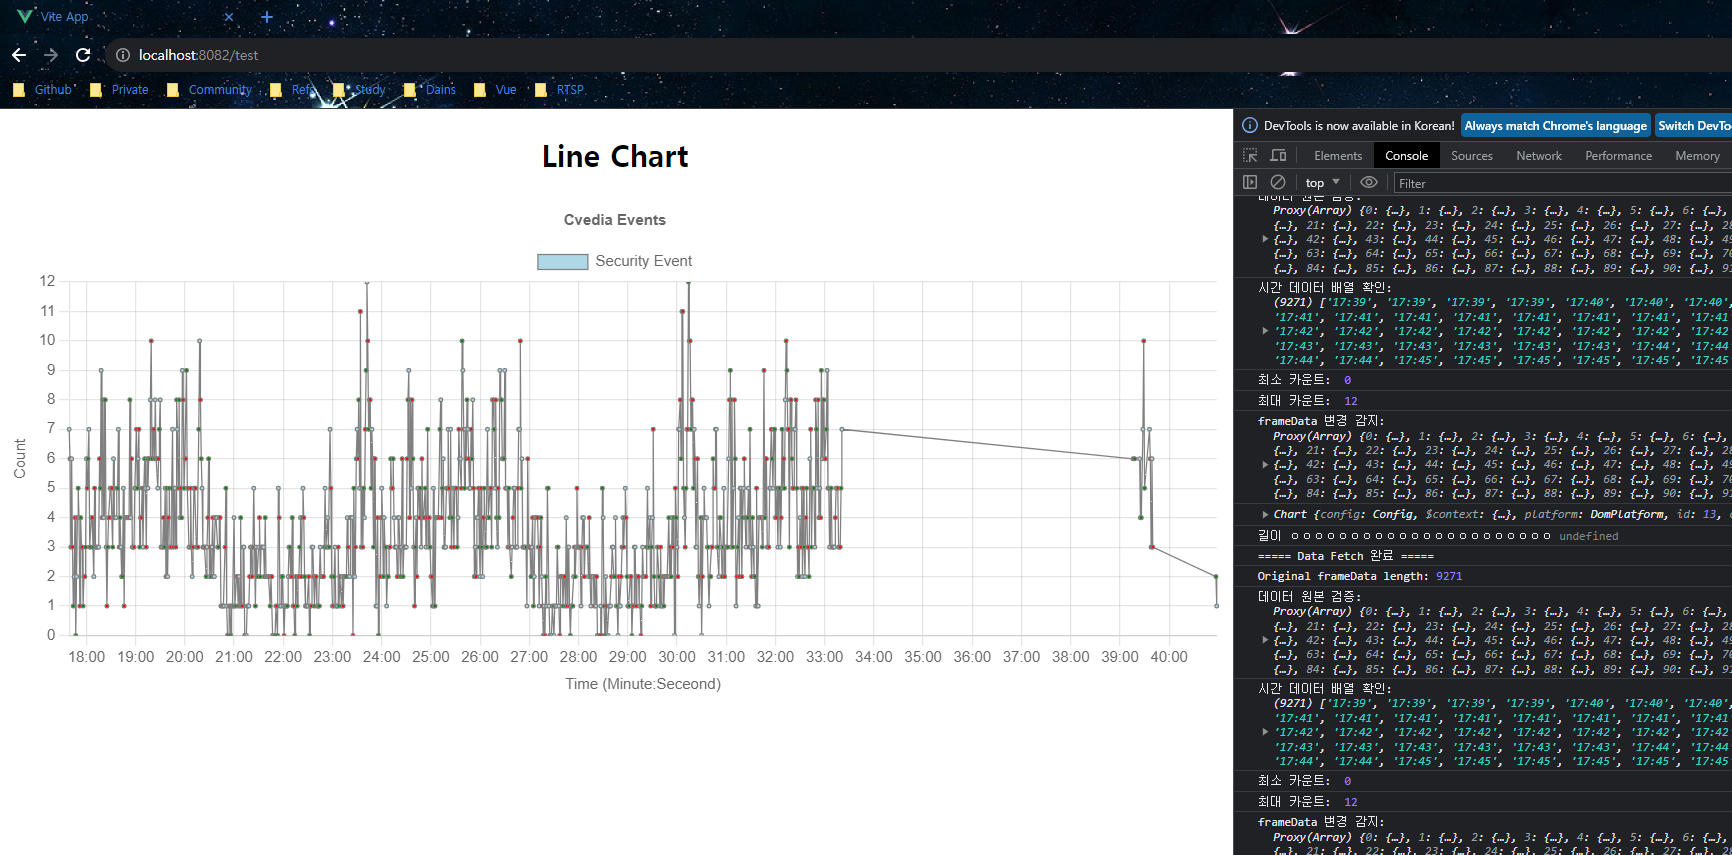Open the Refs bookmark folder
1732x855 pixels.
tap(292, 89)
